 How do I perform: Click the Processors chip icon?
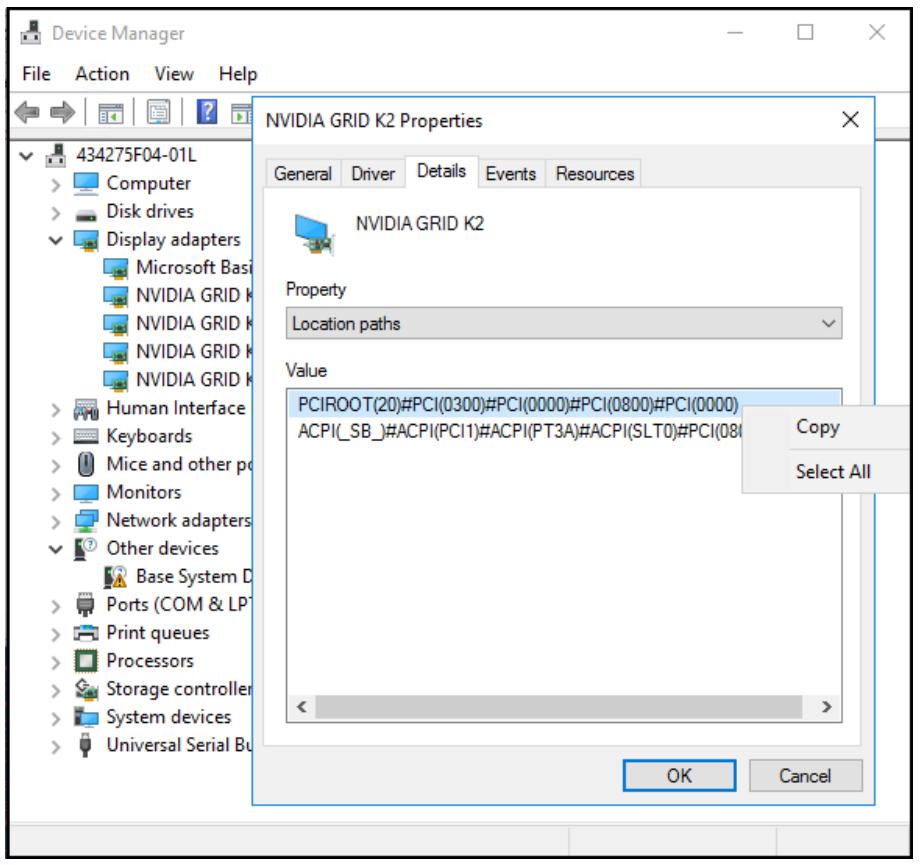pos(86,661)
